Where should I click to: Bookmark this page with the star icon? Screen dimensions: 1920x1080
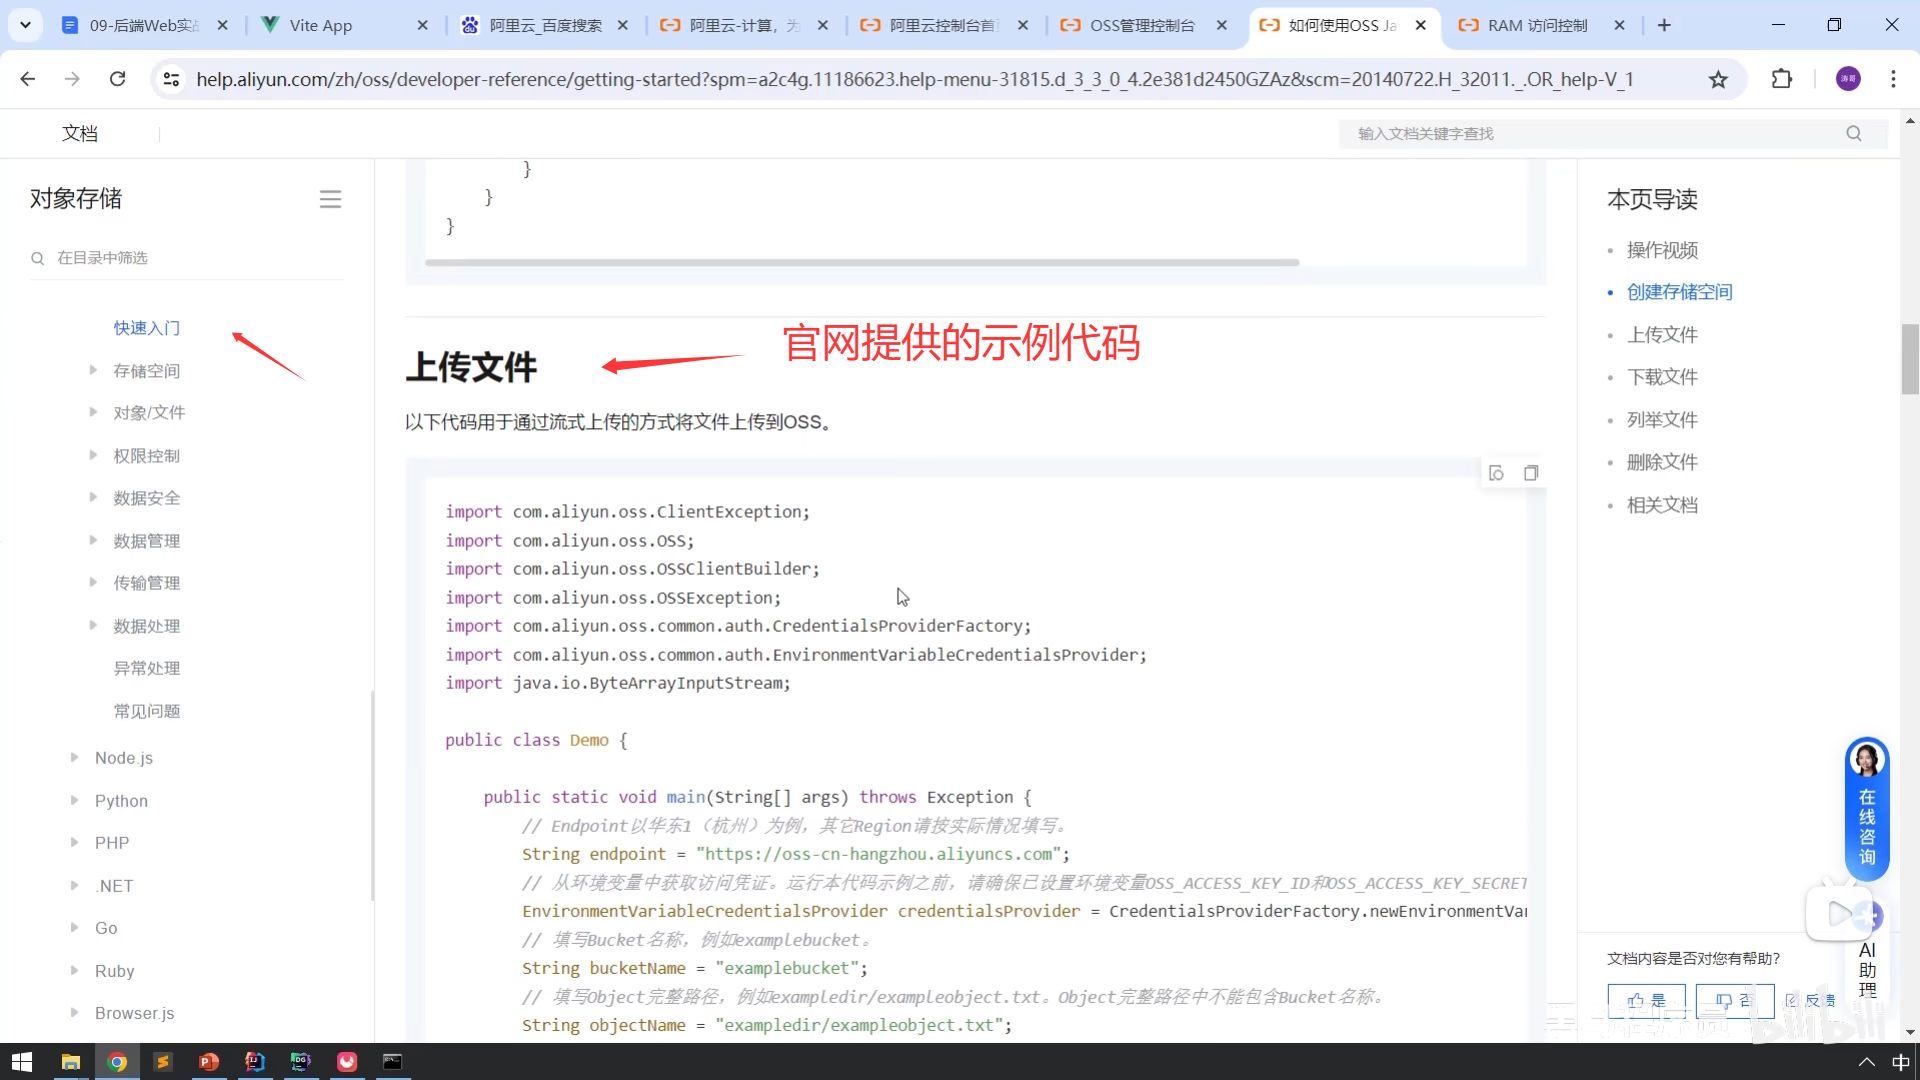[1718, 79]
